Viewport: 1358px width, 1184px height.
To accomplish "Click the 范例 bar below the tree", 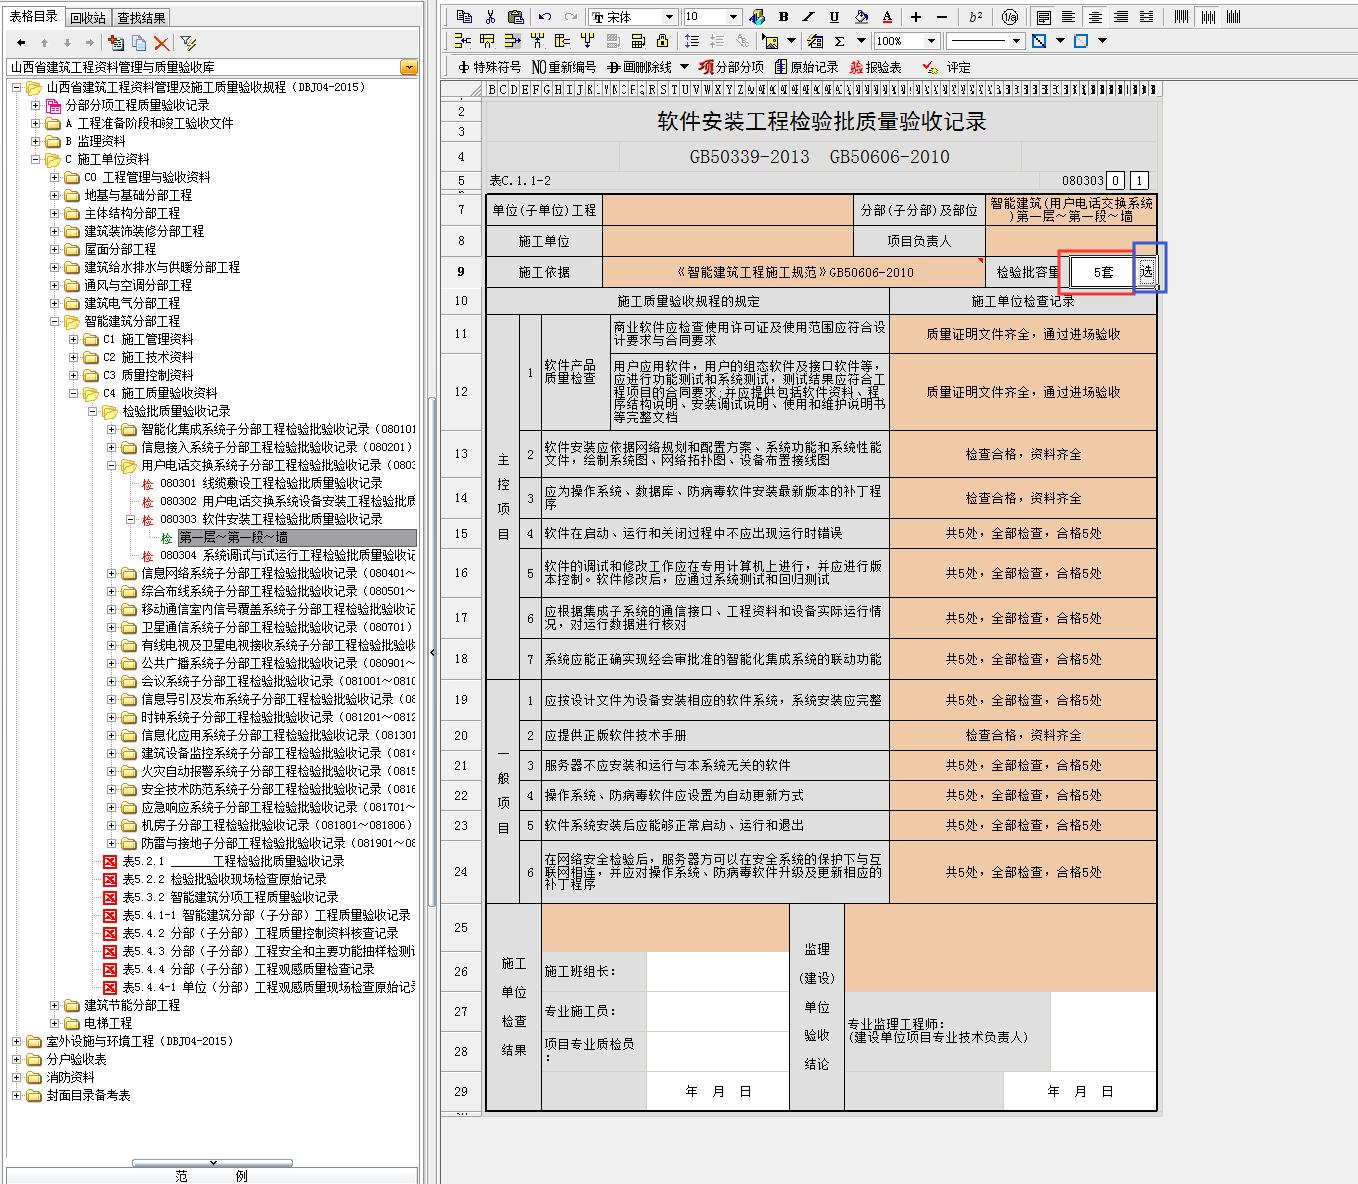I will coord(212,1176).
